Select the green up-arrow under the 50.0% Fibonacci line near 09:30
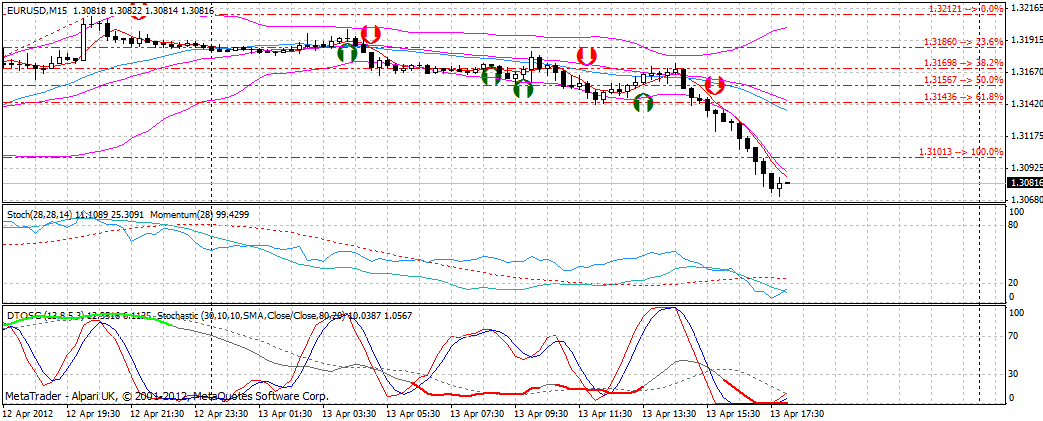This screenshot has height=421, width=1043. point(523,89)
